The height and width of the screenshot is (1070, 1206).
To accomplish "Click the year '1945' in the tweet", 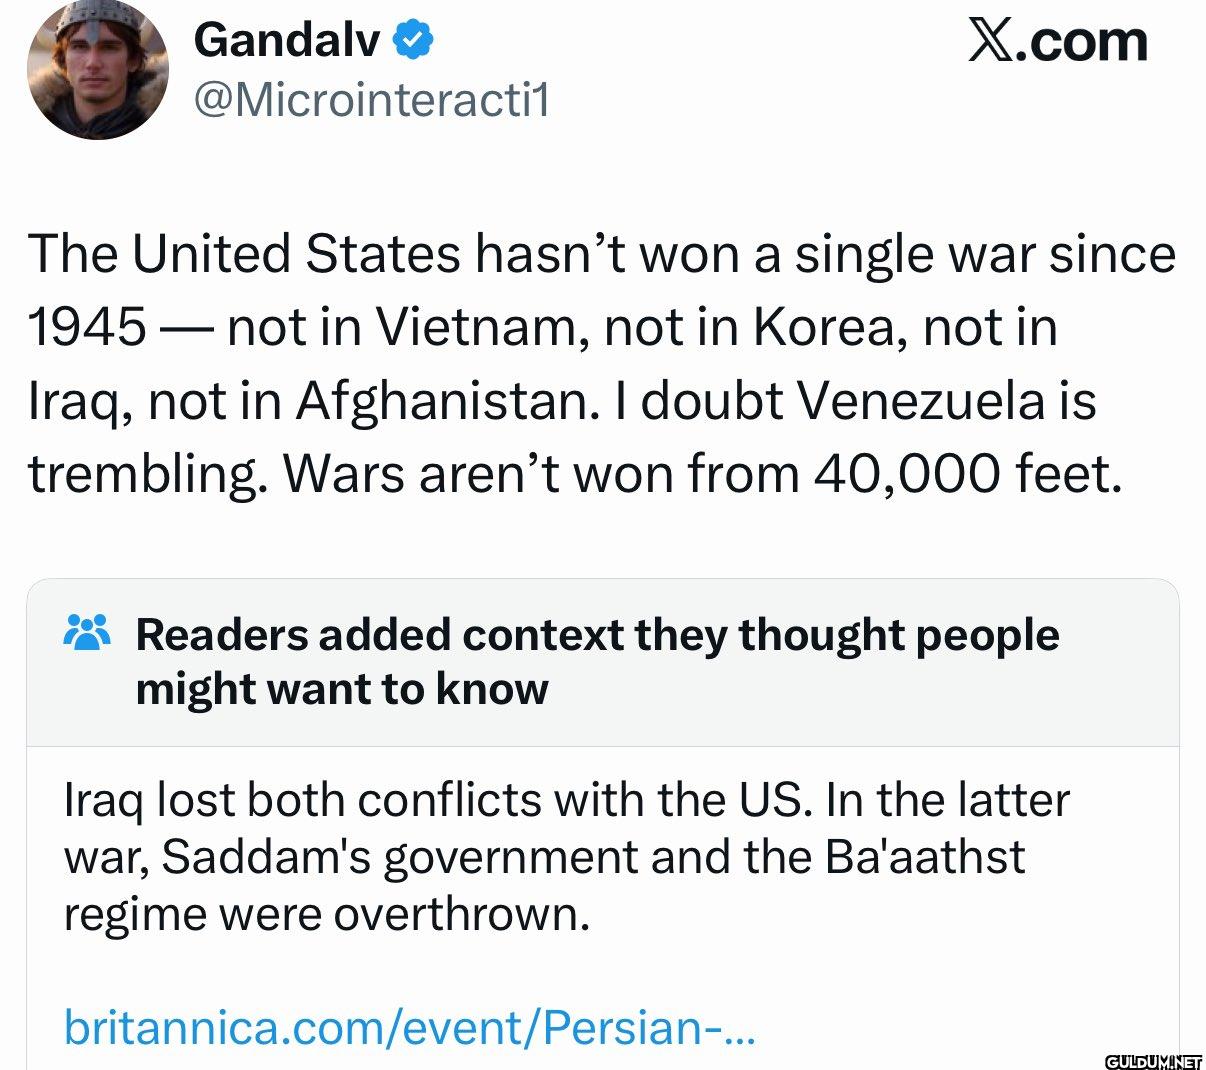I will 87,327.
